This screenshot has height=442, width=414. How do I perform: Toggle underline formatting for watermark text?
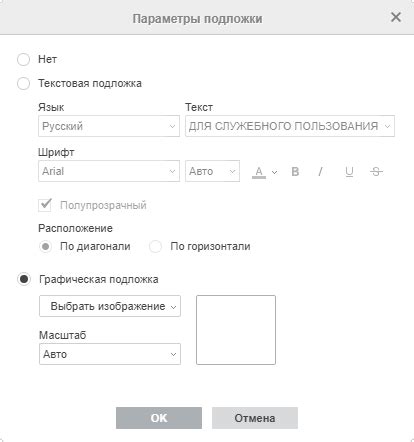tap(349, 172)
